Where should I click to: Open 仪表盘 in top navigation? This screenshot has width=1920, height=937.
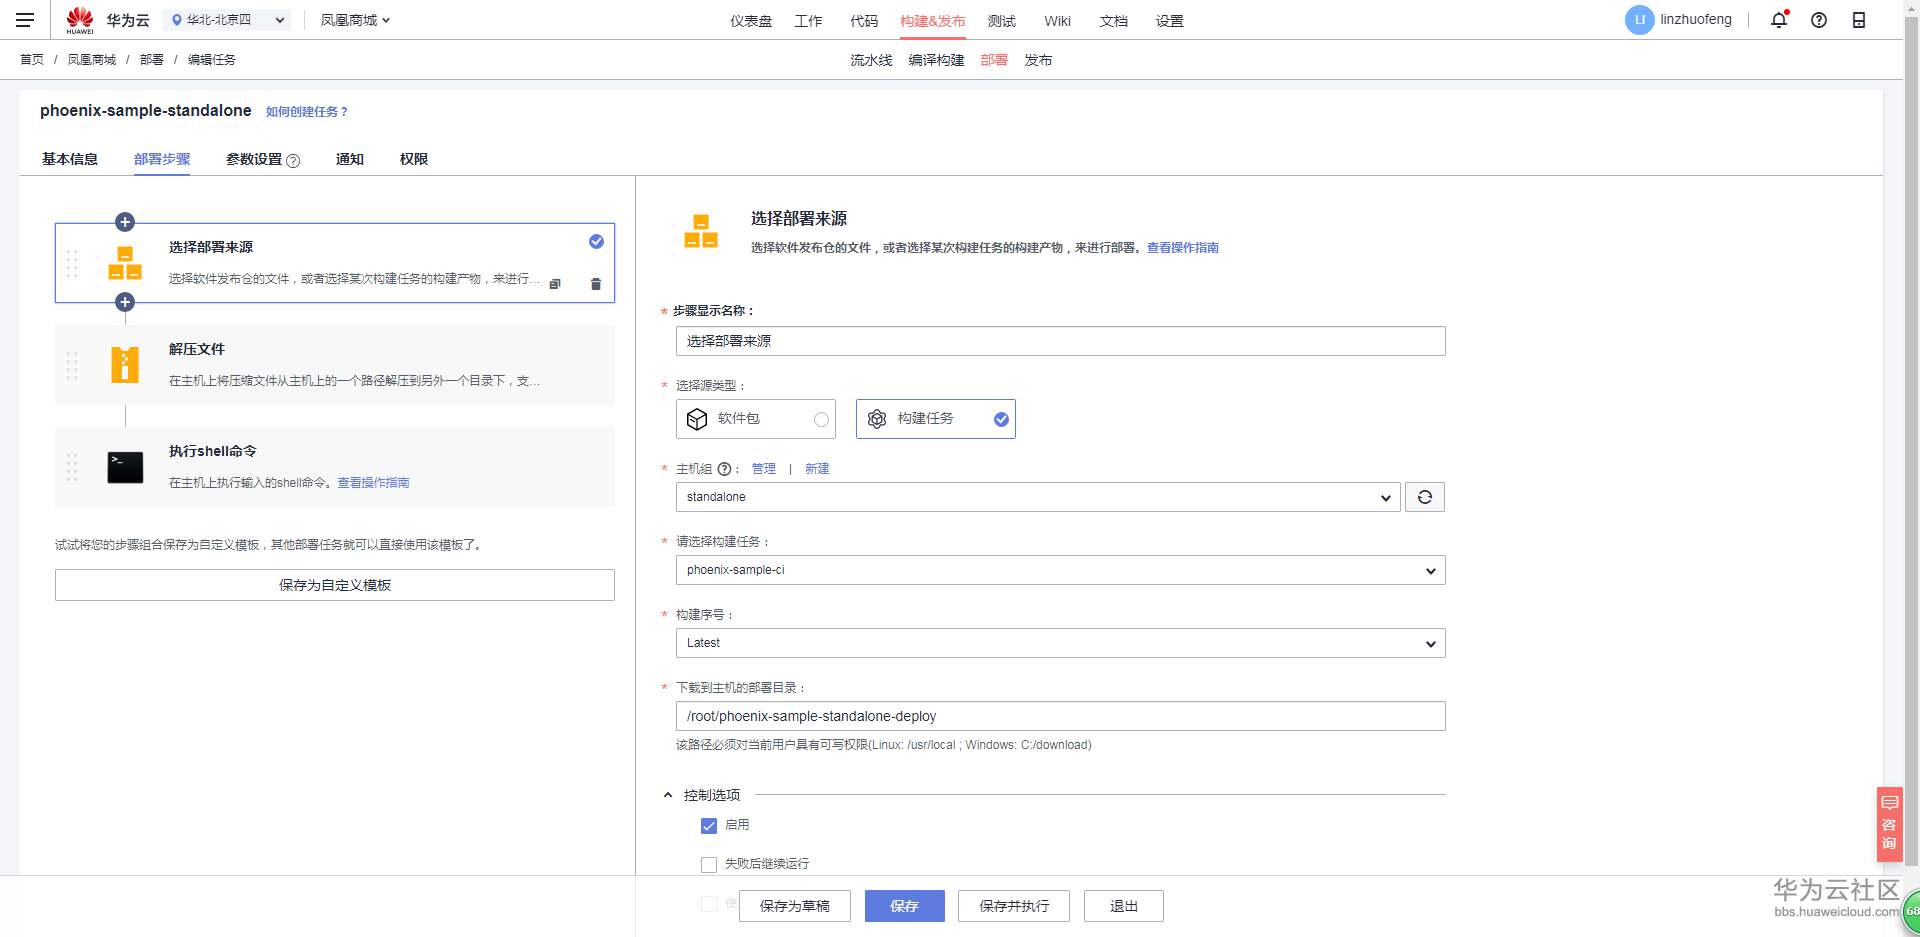coord(751,21)
